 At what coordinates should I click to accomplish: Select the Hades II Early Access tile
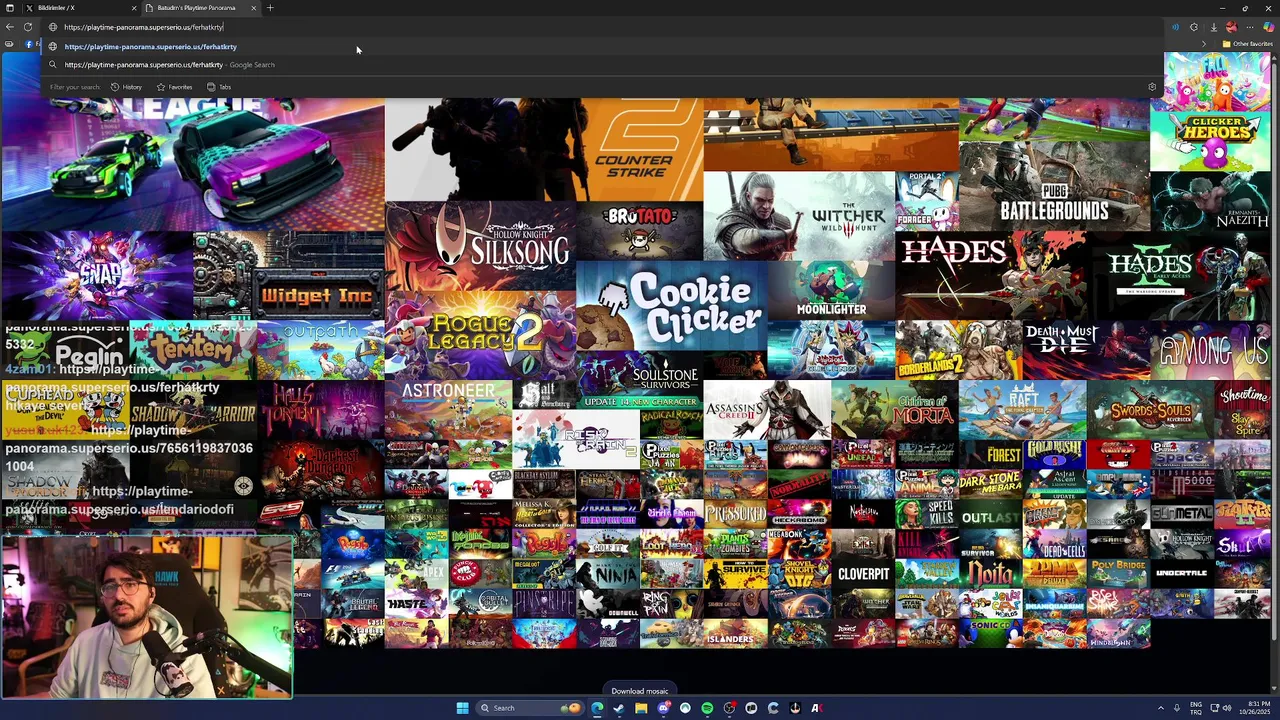(x=1179, y=276)
